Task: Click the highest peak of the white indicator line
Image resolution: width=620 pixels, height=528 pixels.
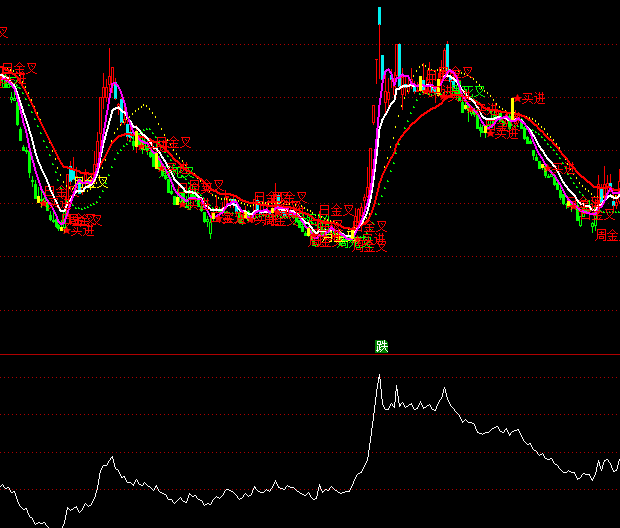Action: pos(379,375)
